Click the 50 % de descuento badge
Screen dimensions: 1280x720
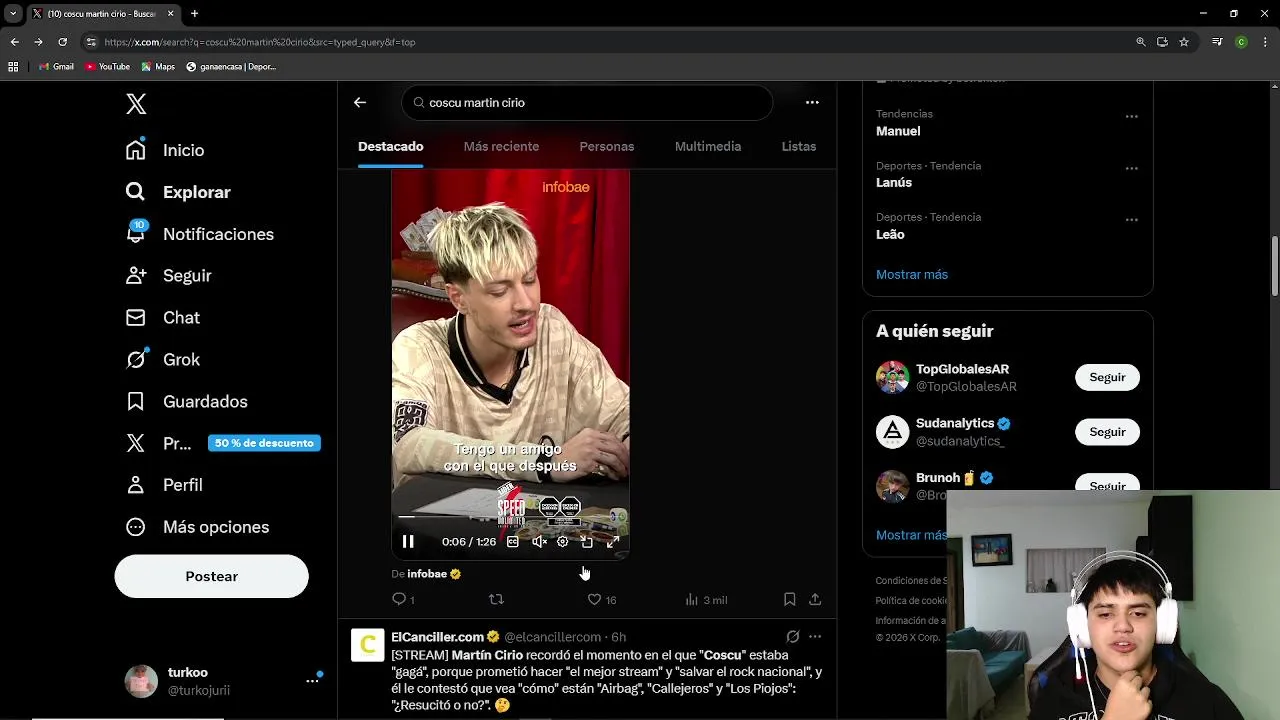pyautogui.click(x=264, y=443)
